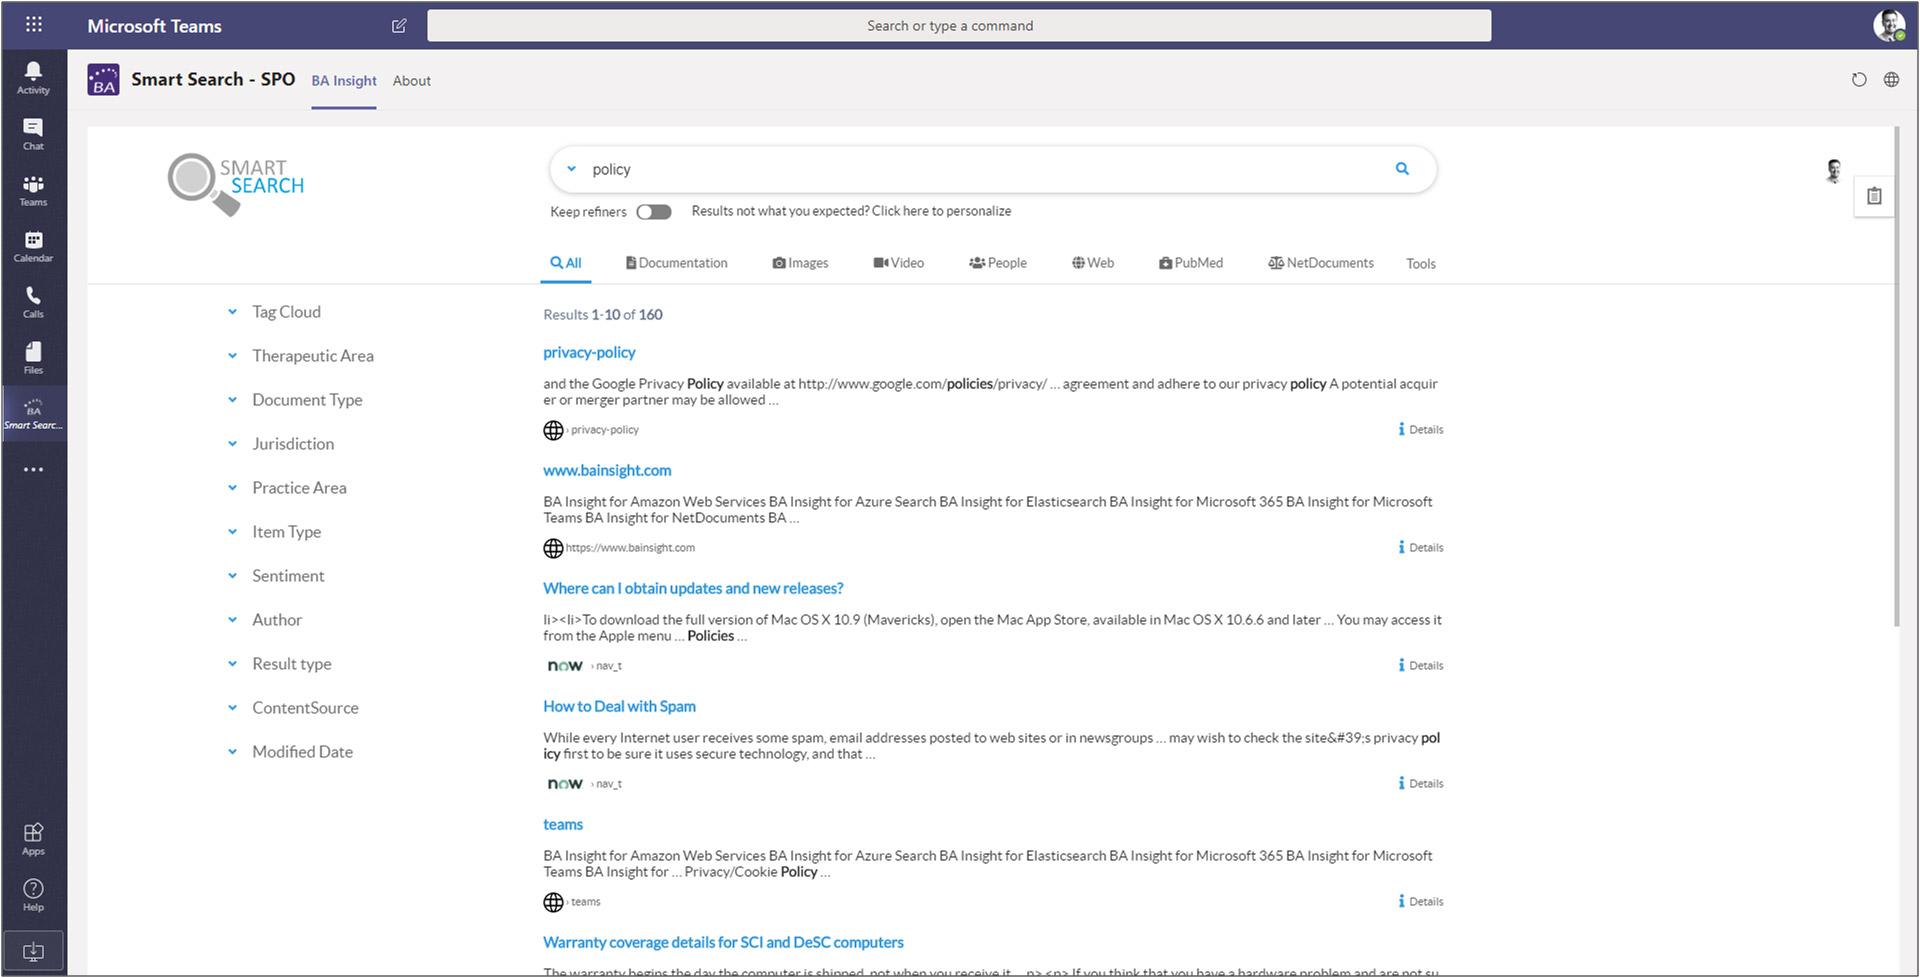Click the download desktop app icon
Viewport: 1920px width, 978px height.
(33, 950)
